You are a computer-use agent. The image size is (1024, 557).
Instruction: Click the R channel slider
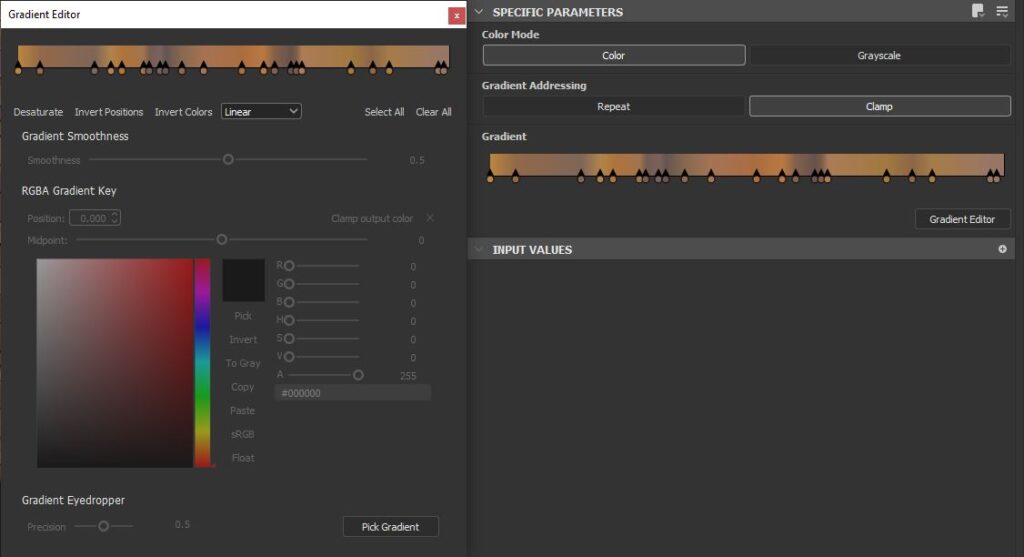(x=320, y=266)
